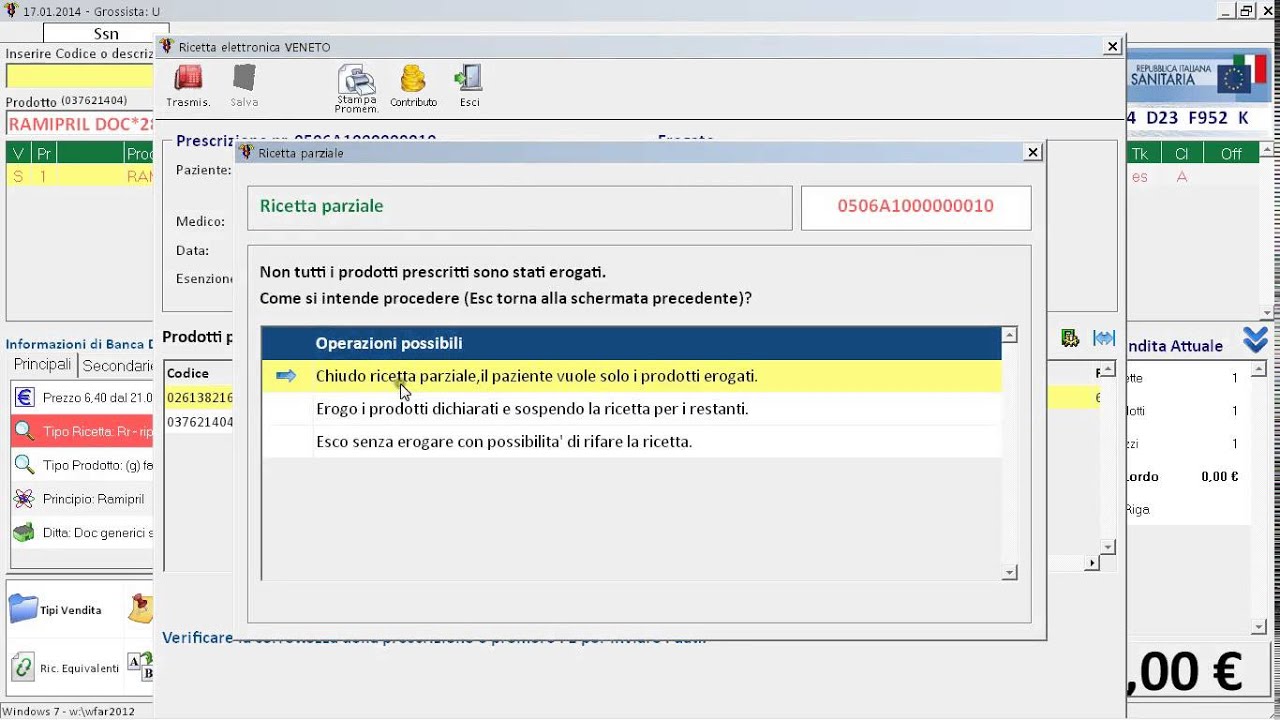This screenshot has height=720, width=1280.
Task: Click the 'Operazioni possibili' header
Action: pos(631,343)
